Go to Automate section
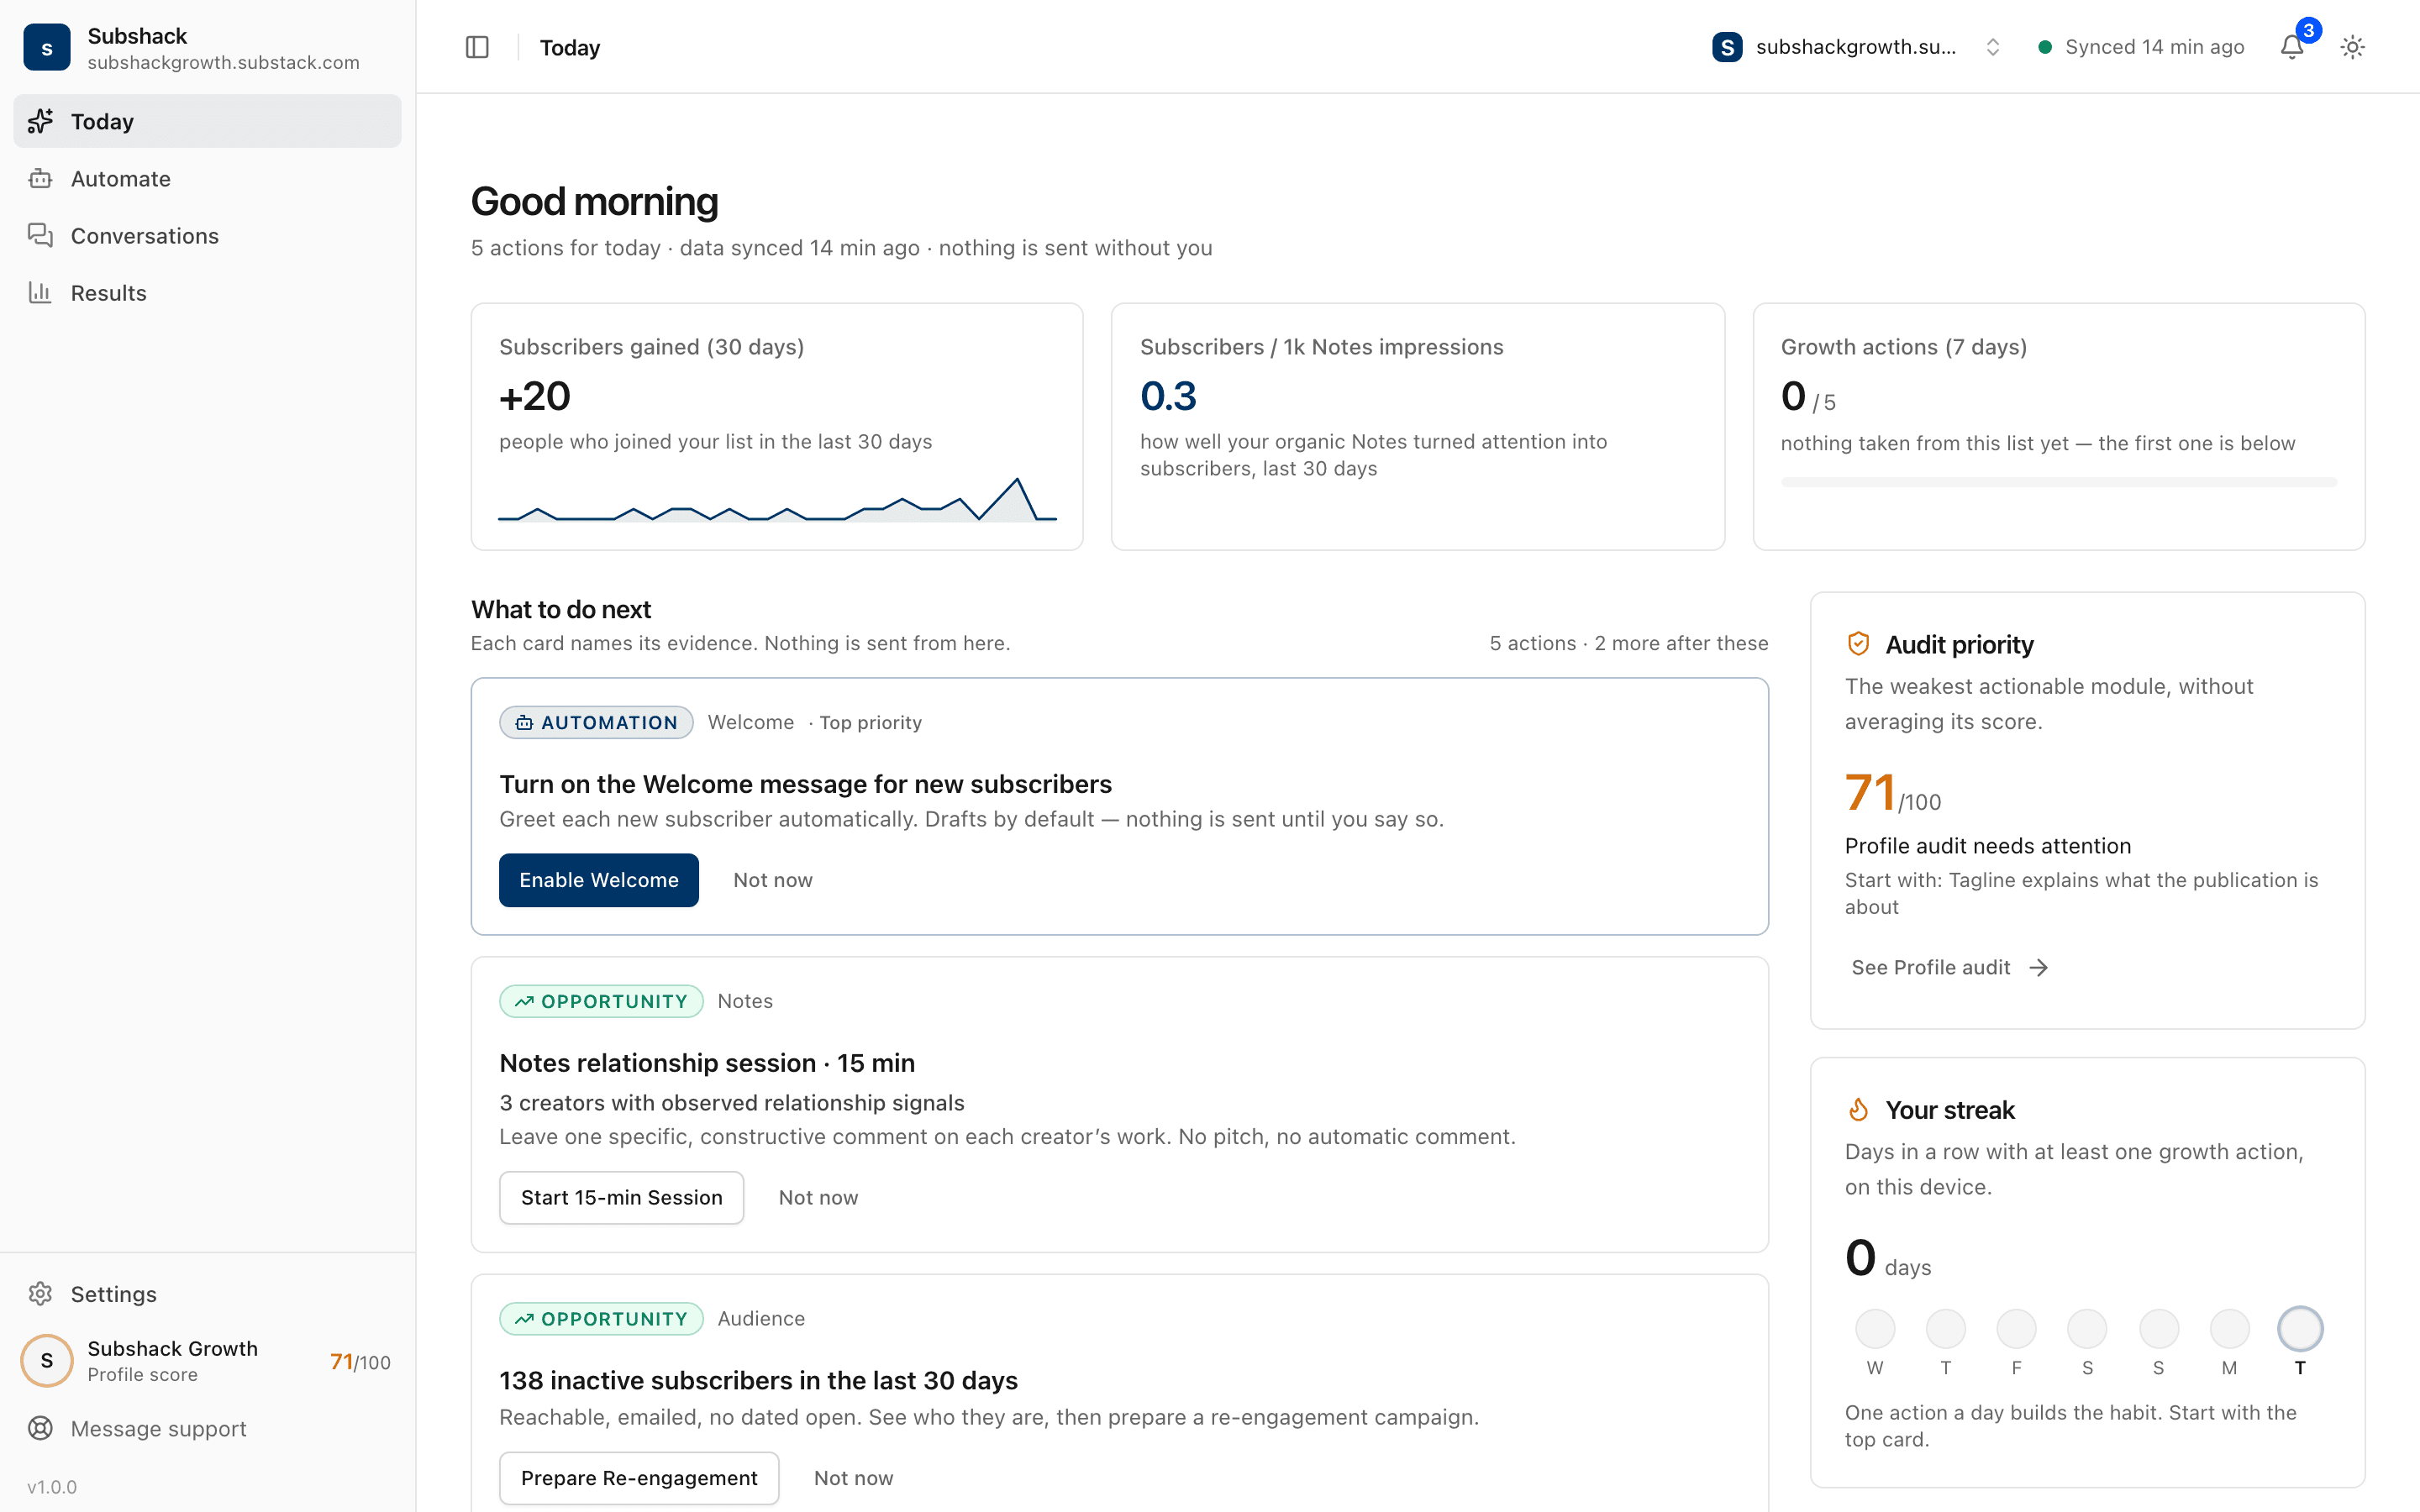The image size is (2420, 1512). pyautogui.click(x=207, y=178)
